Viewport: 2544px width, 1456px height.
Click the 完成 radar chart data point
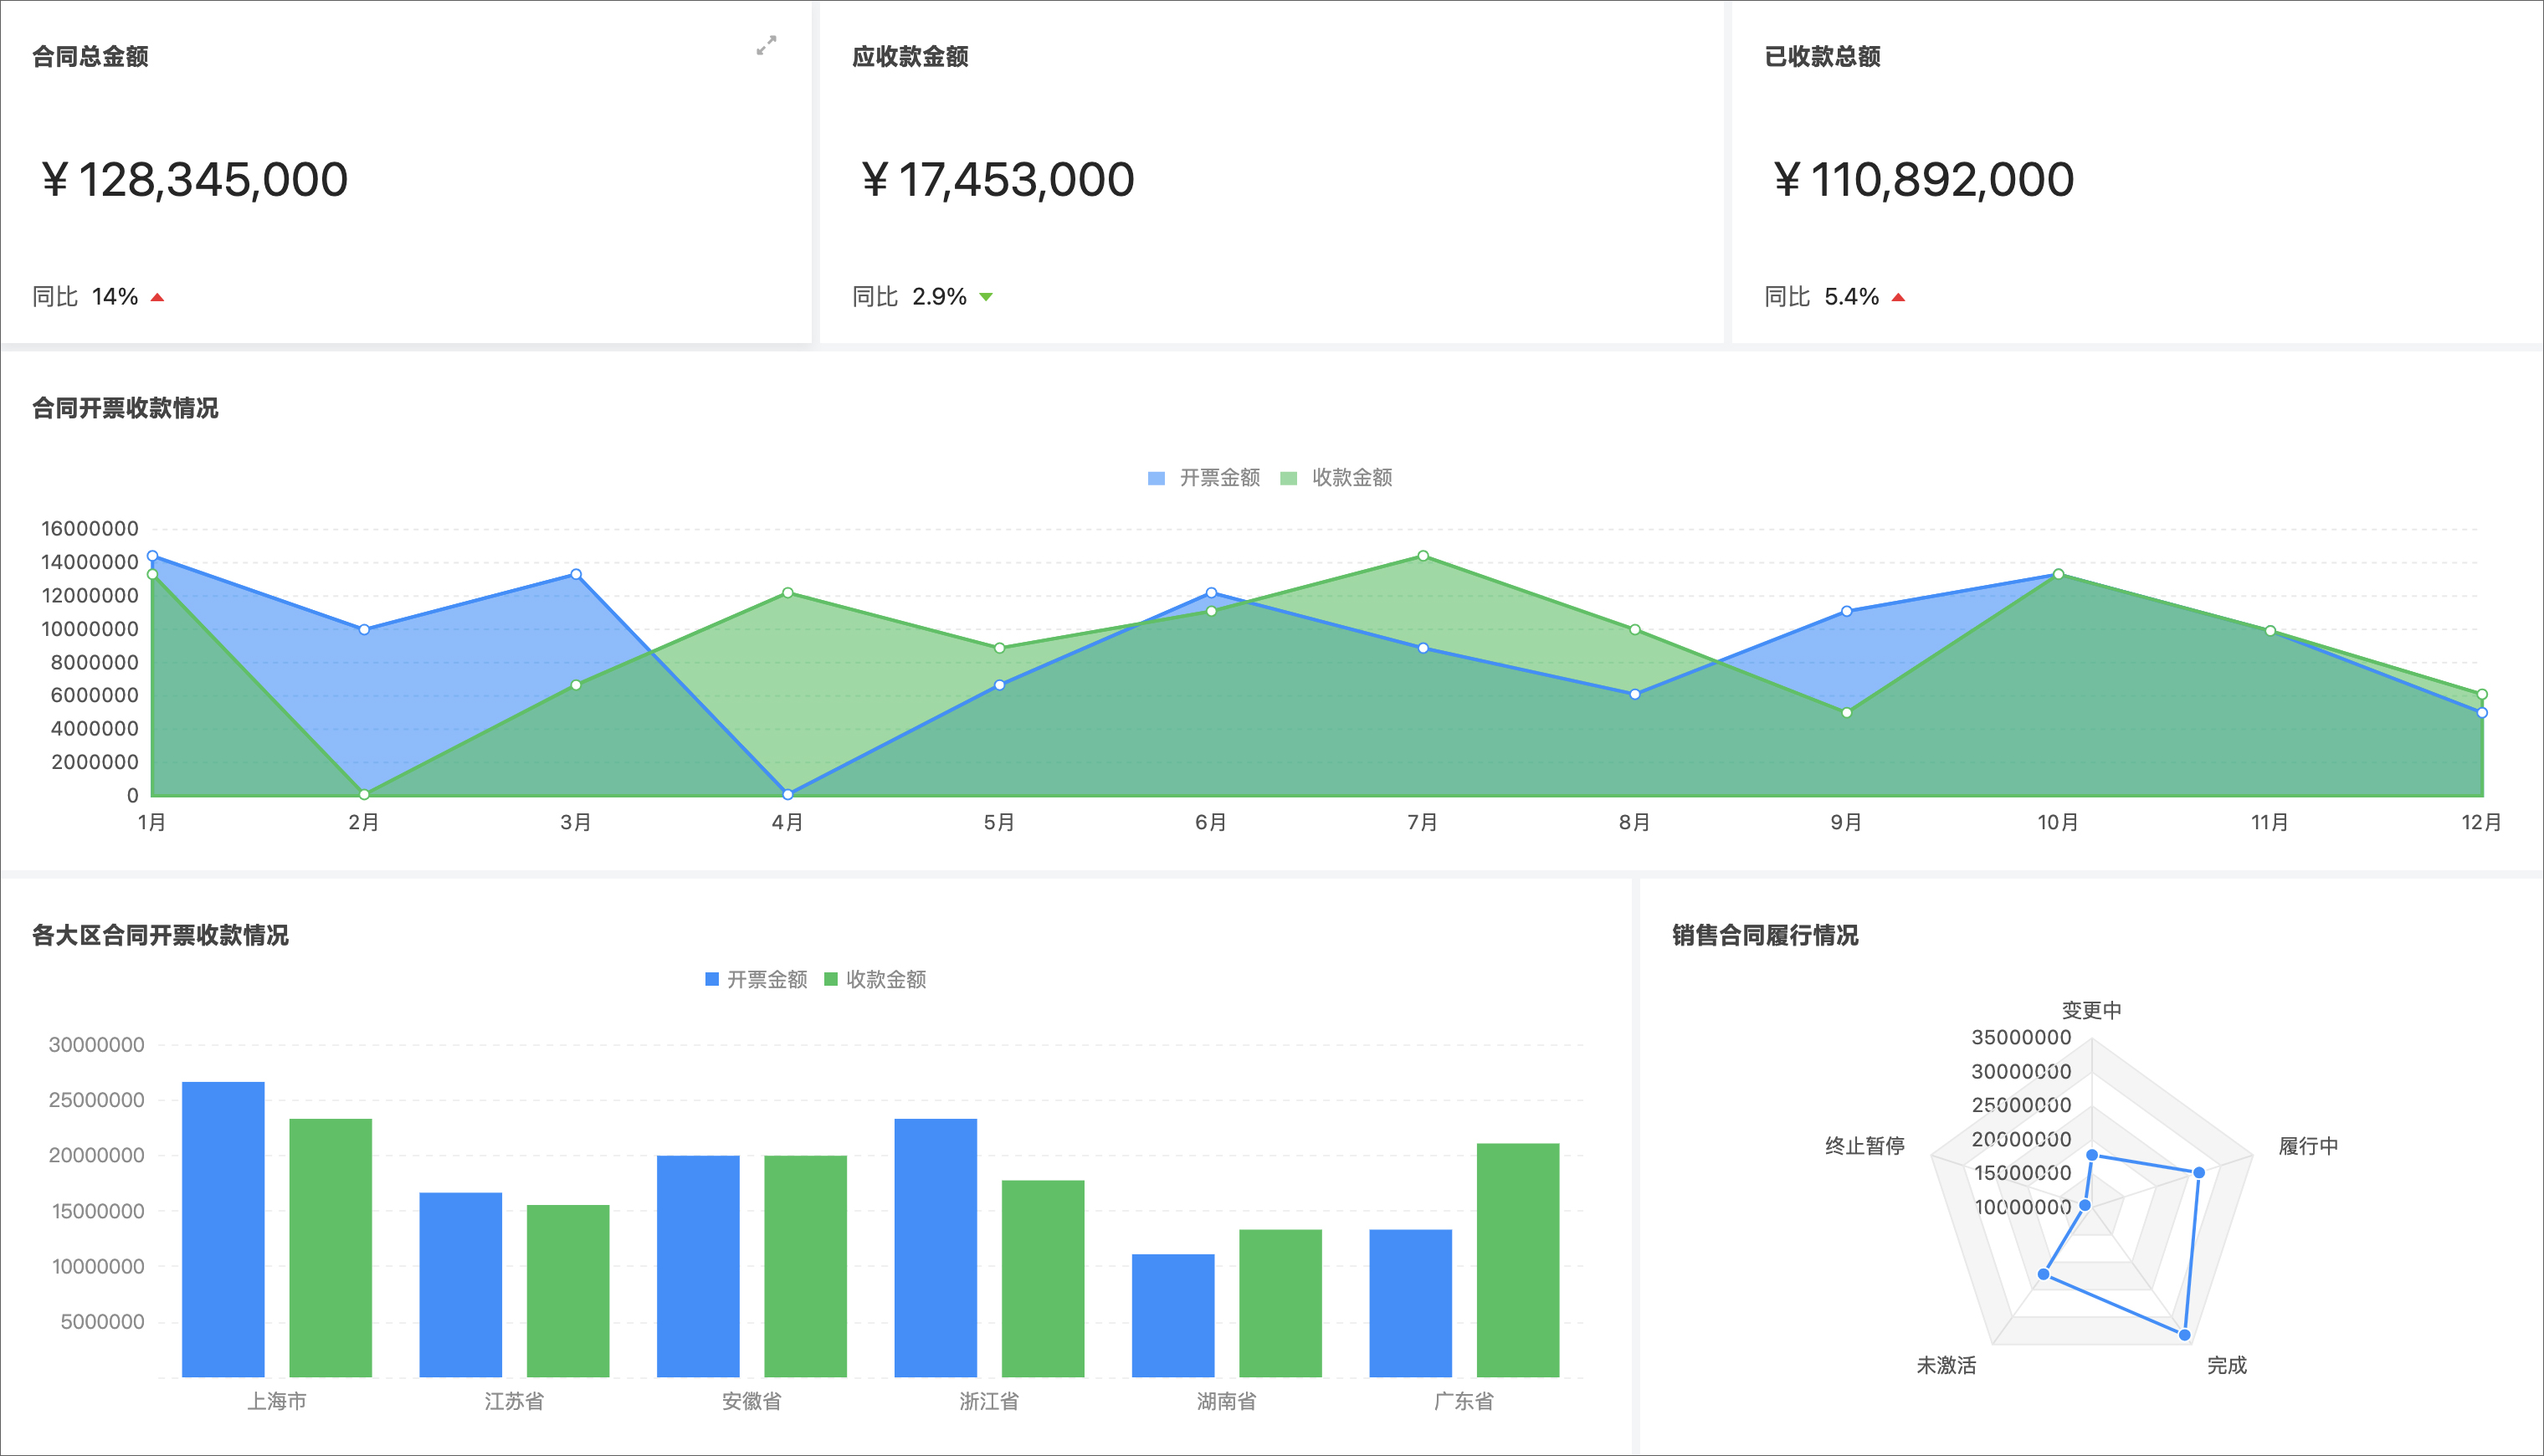click(x=2184, y=1335)
